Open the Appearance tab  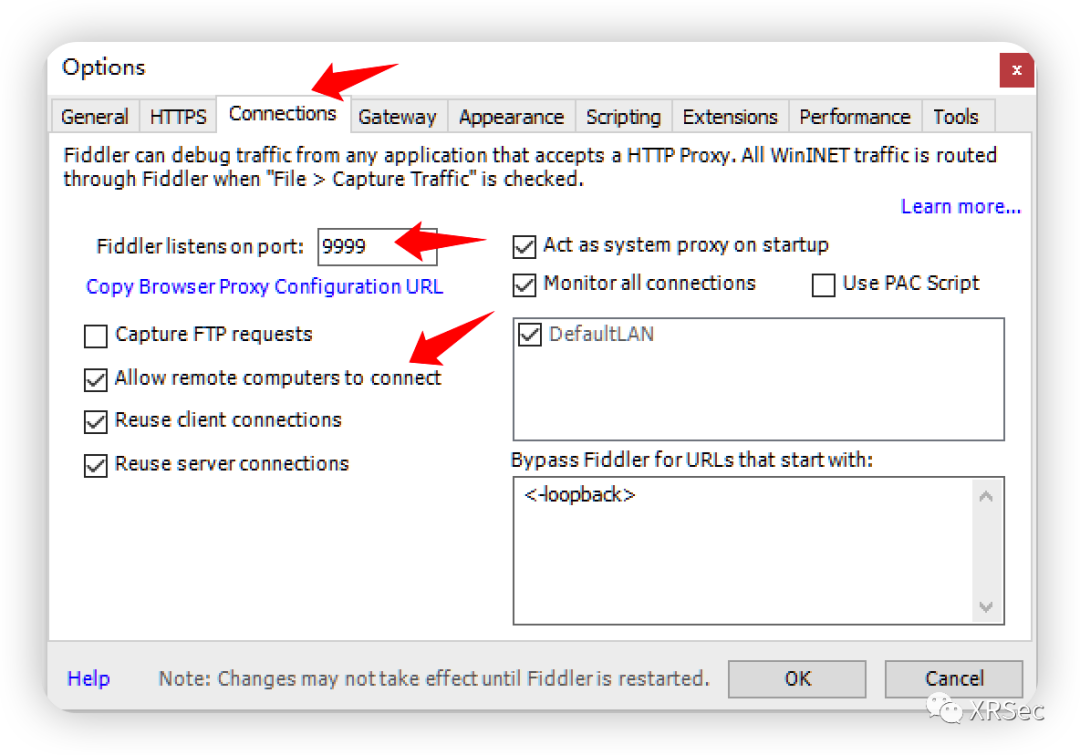511,117
